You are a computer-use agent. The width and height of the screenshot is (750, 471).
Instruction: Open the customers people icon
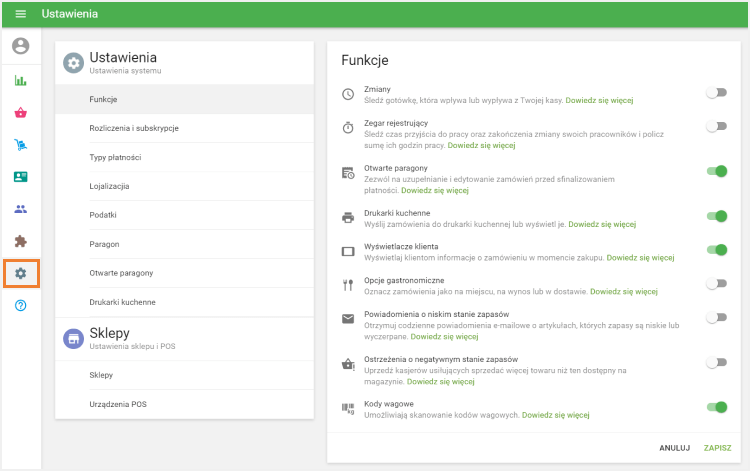20,209
